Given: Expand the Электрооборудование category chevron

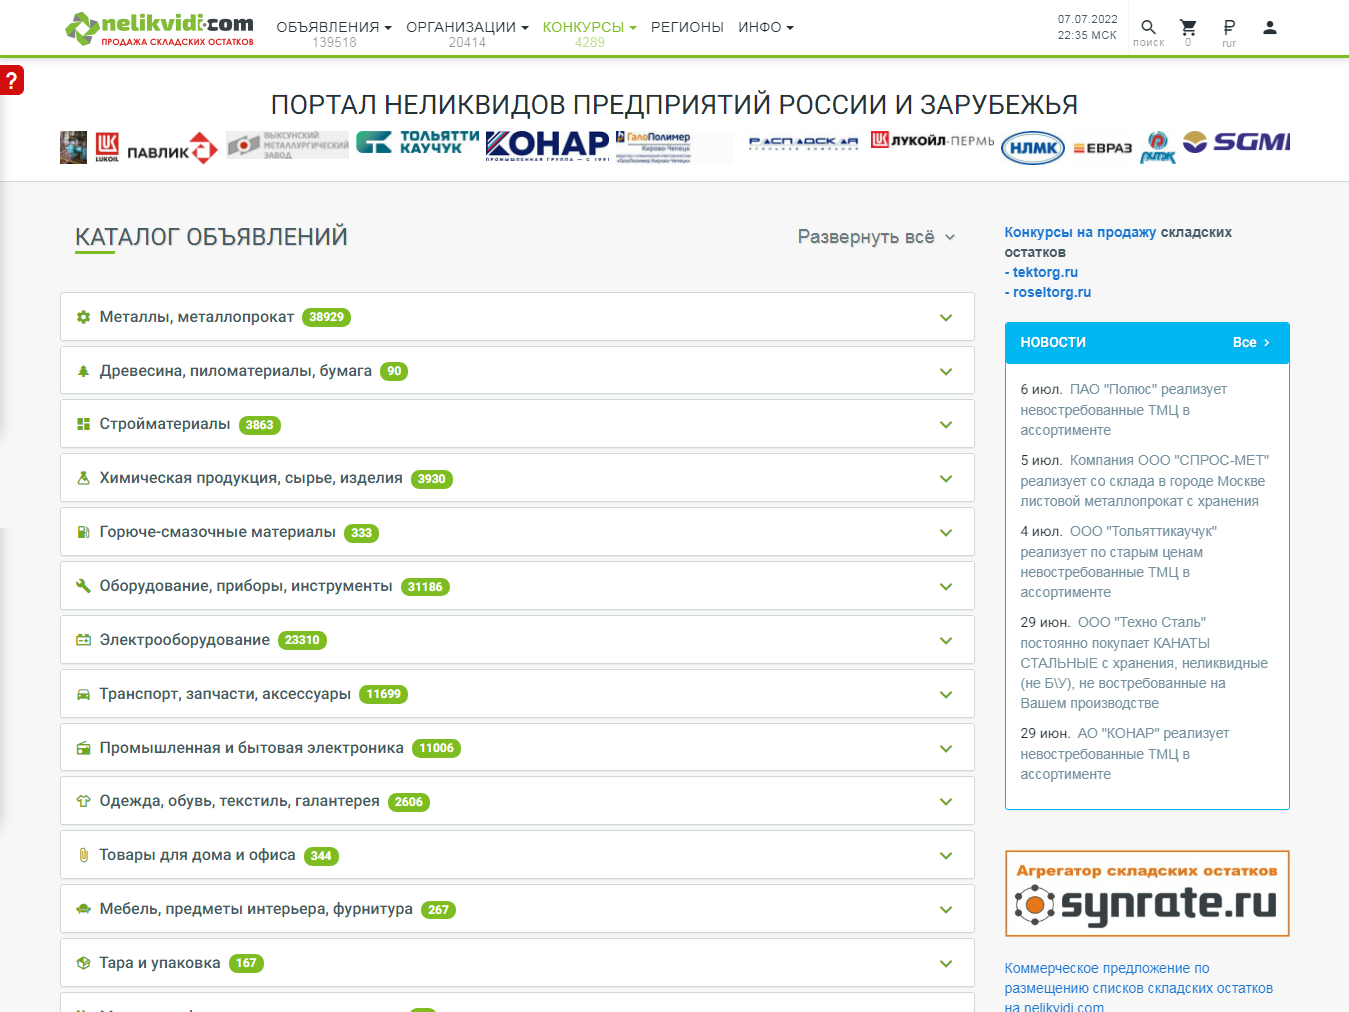Looking at the screenshot, I should 946,640.
